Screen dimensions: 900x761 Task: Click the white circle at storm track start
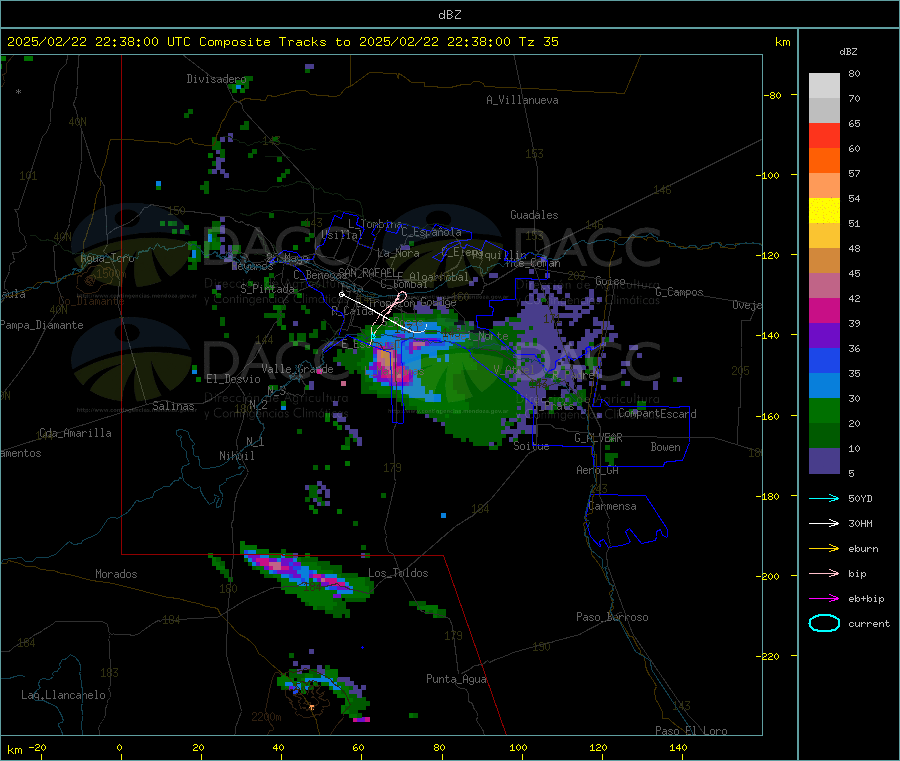(x=342, y=294)
